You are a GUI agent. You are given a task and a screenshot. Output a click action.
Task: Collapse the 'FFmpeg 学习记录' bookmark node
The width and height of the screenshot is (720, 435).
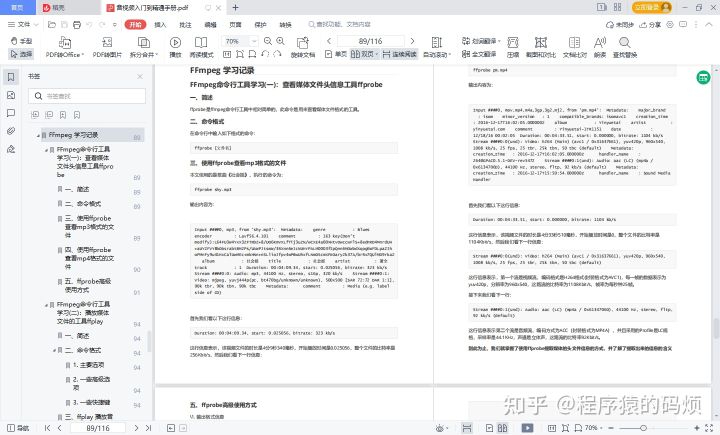tap(39, 136)
